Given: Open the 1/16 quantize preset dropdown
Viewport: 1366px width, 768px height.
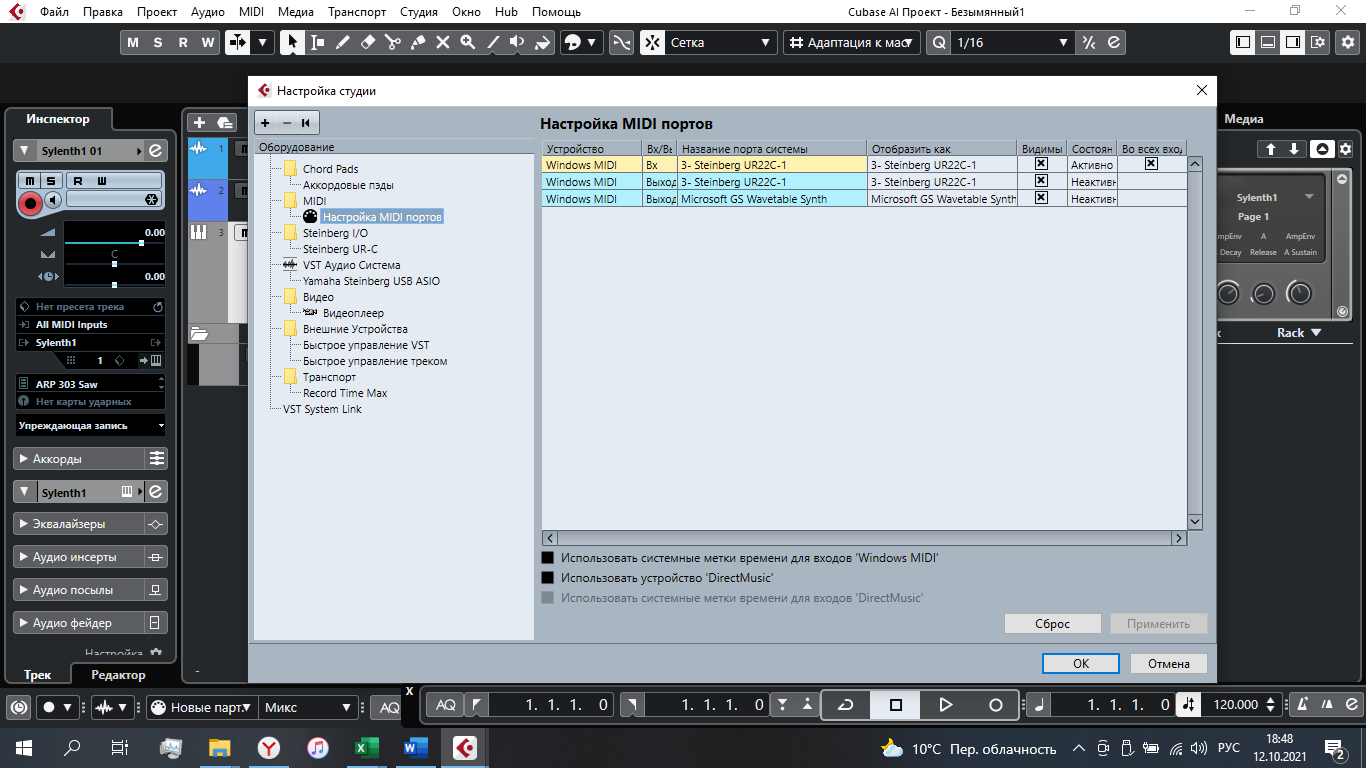Looking at the screenshot, I should coord(1012,42).
